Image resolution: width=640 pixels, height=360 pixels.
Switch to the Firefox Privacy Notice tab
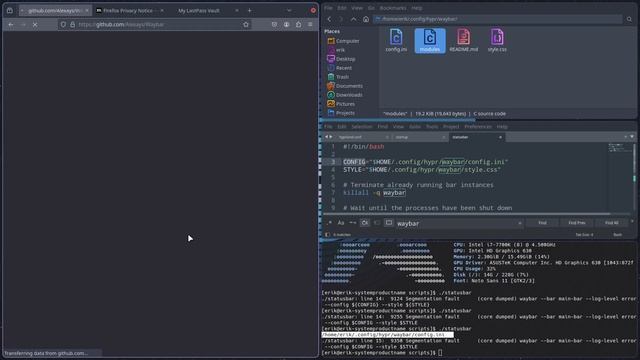click(130, 11)
